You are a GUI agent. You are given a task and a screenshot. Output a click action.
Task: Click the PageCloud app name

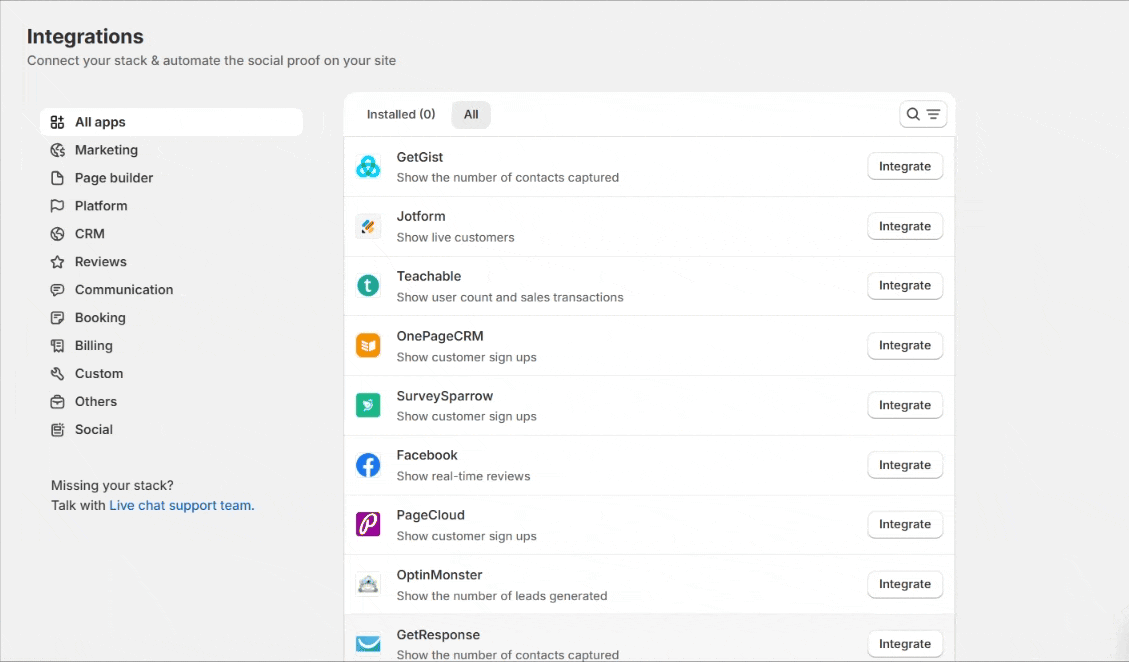(x=431, y=515)
